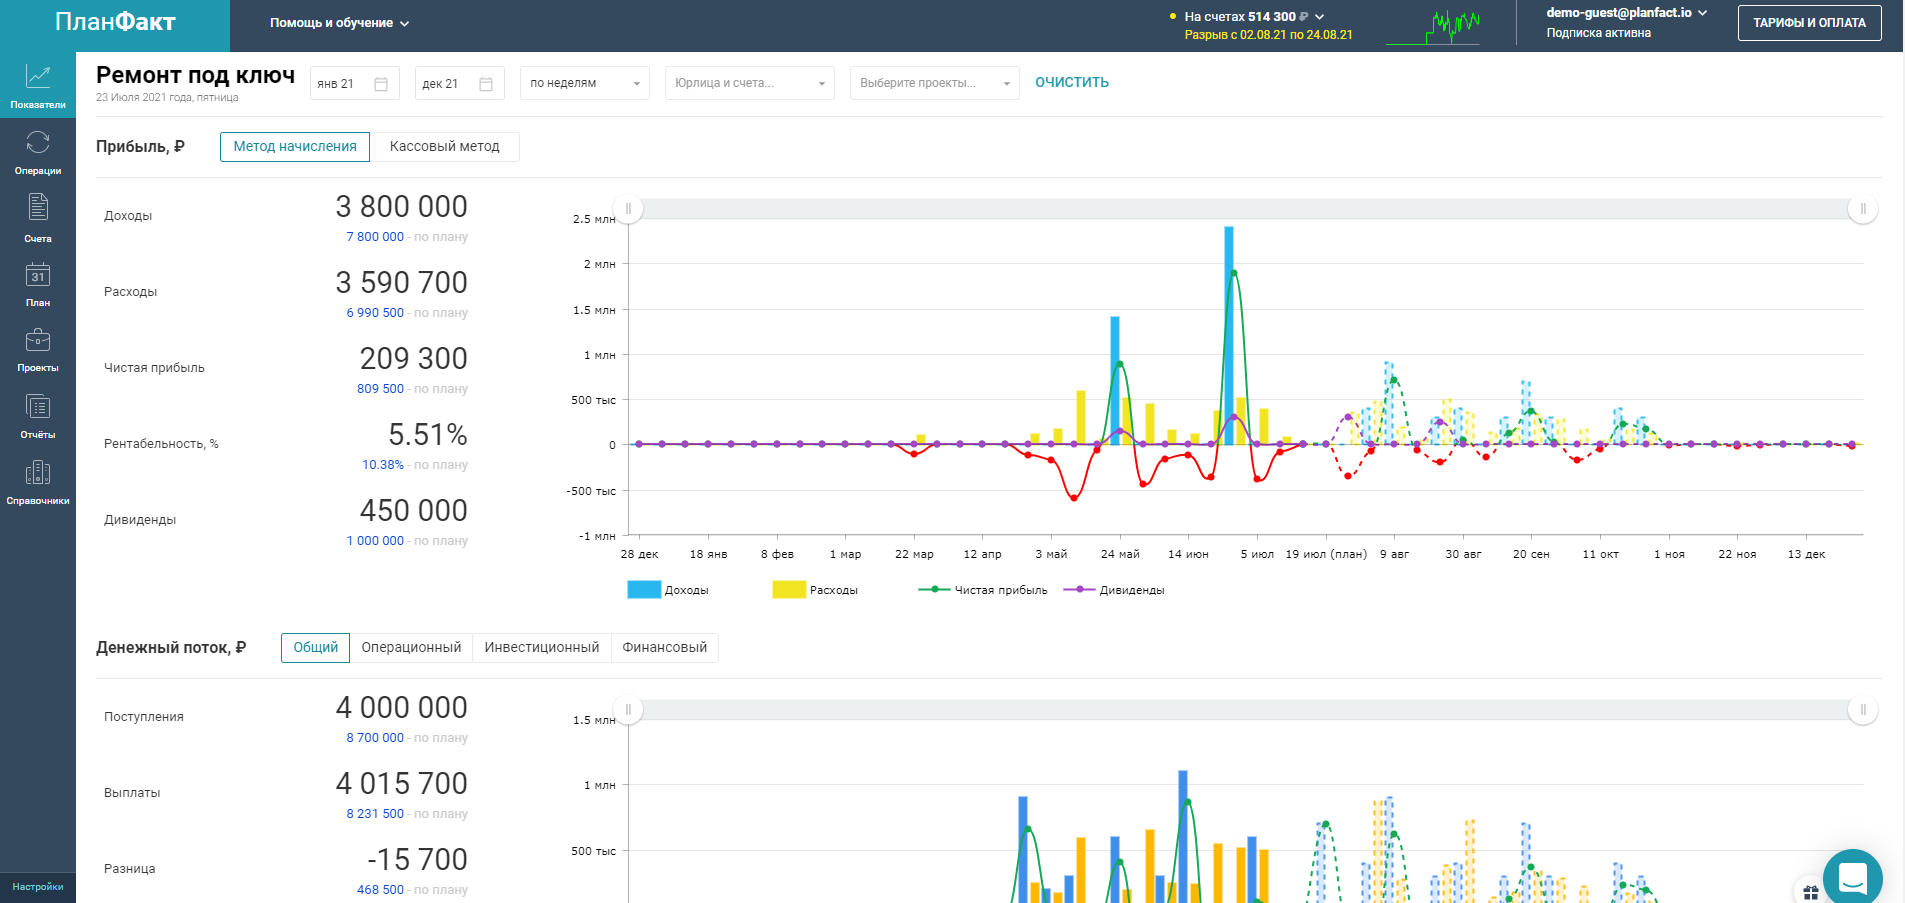The image size is (1905, 903).
Task: Click the account balance mini chart
Action: click(x=1433, y=27)
